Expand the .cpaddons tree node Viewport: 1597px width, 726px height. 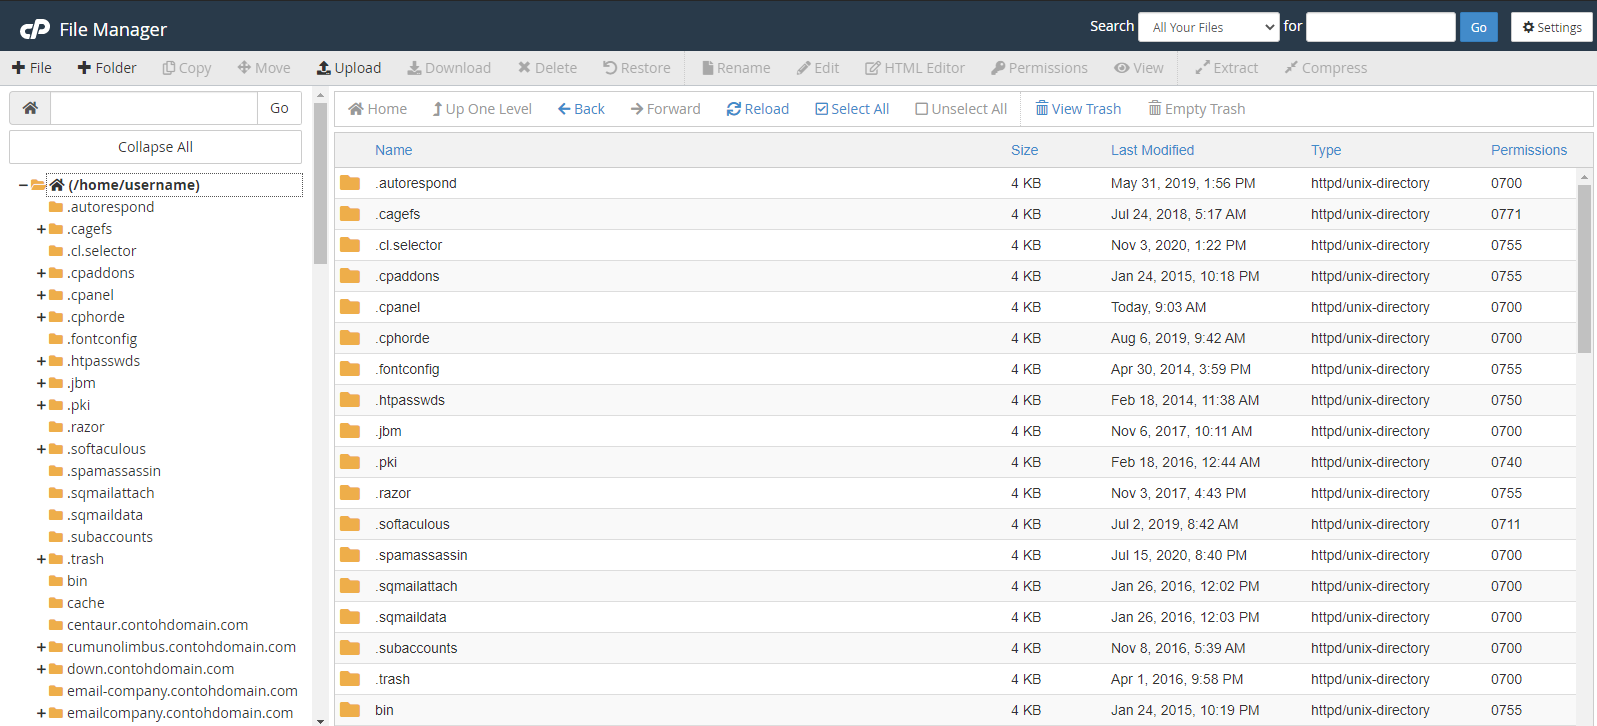(x=41, y=273)
